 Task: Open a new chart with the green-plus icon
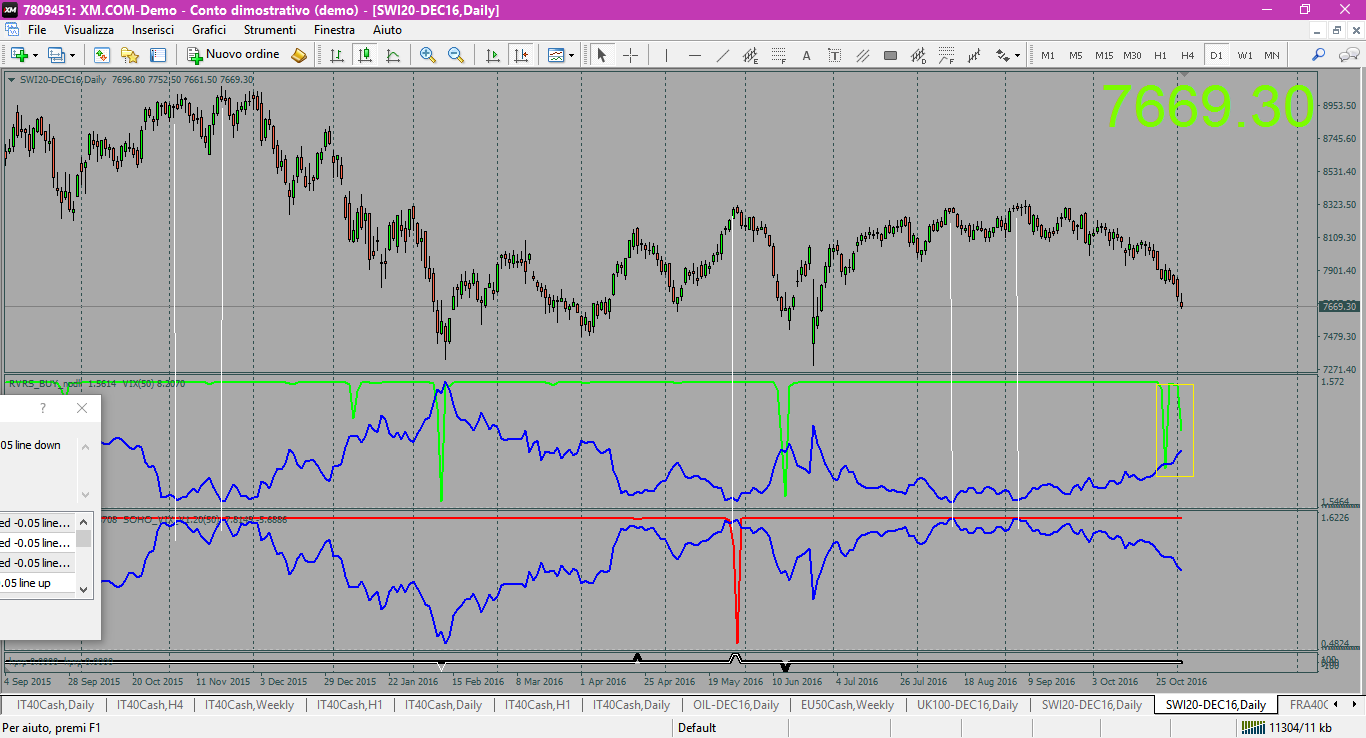pos(19,55)
